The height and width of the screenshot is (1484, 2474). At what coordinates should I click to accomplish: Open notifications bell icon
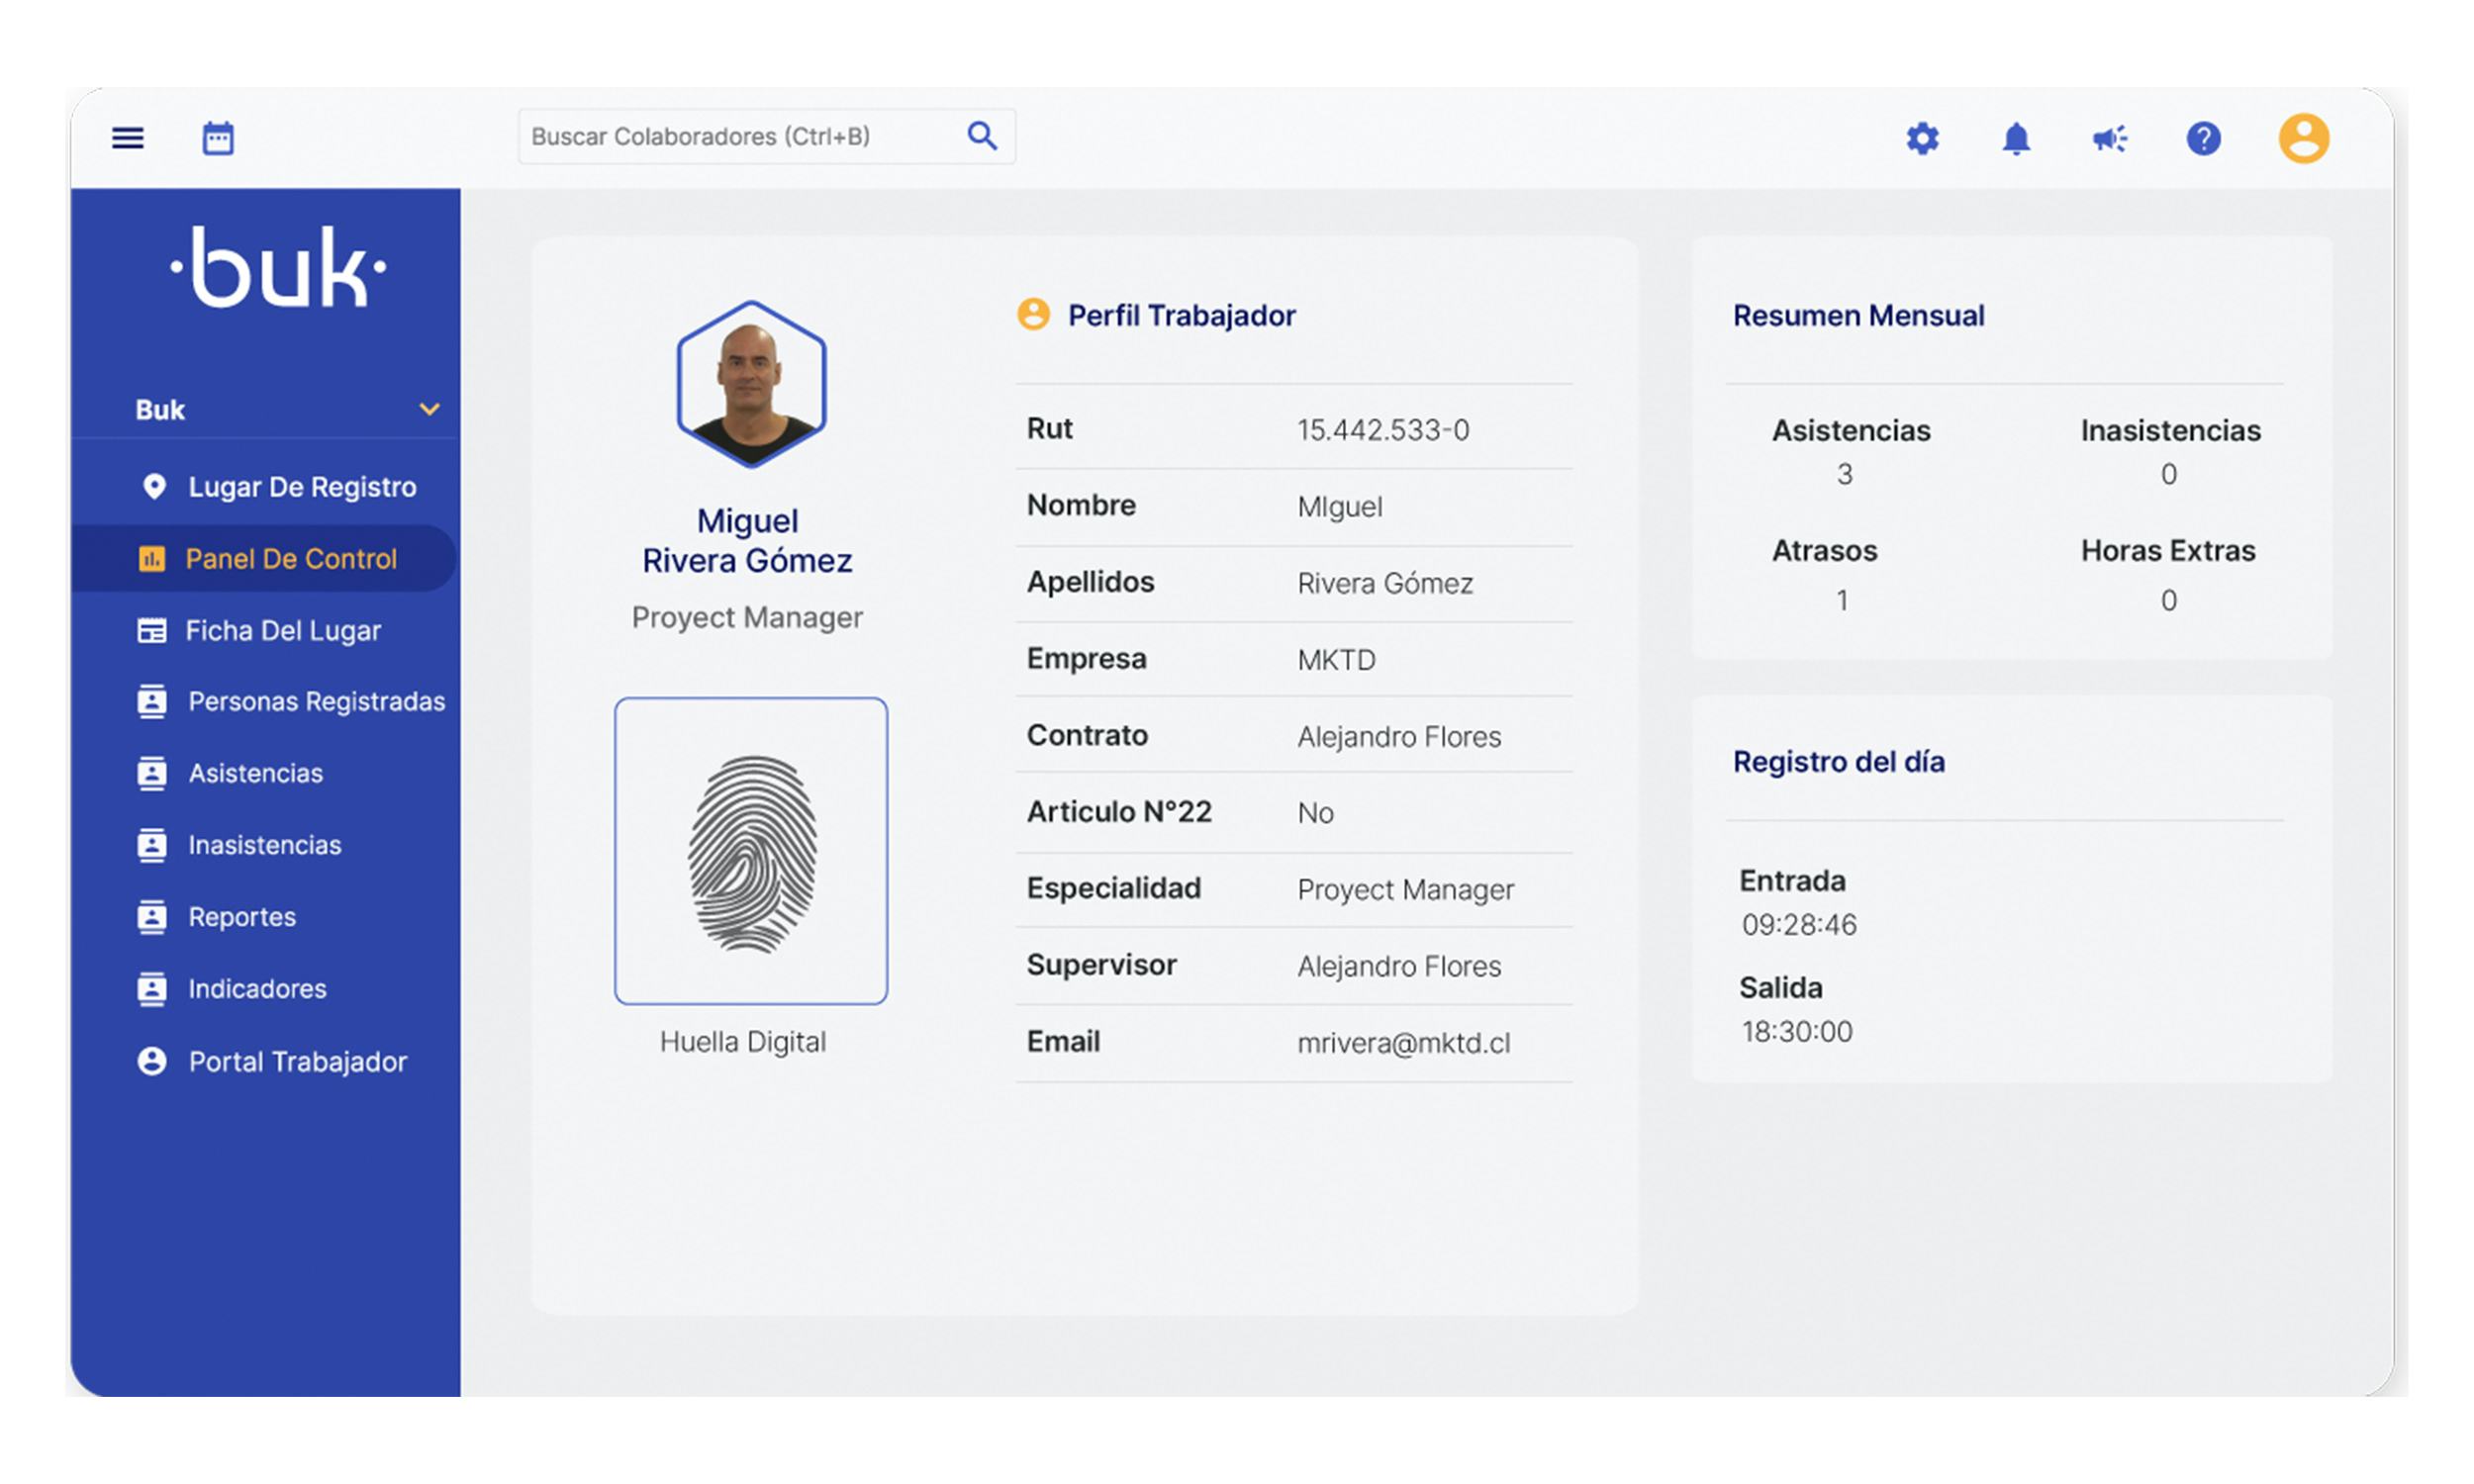click(x=2015, y=138)
